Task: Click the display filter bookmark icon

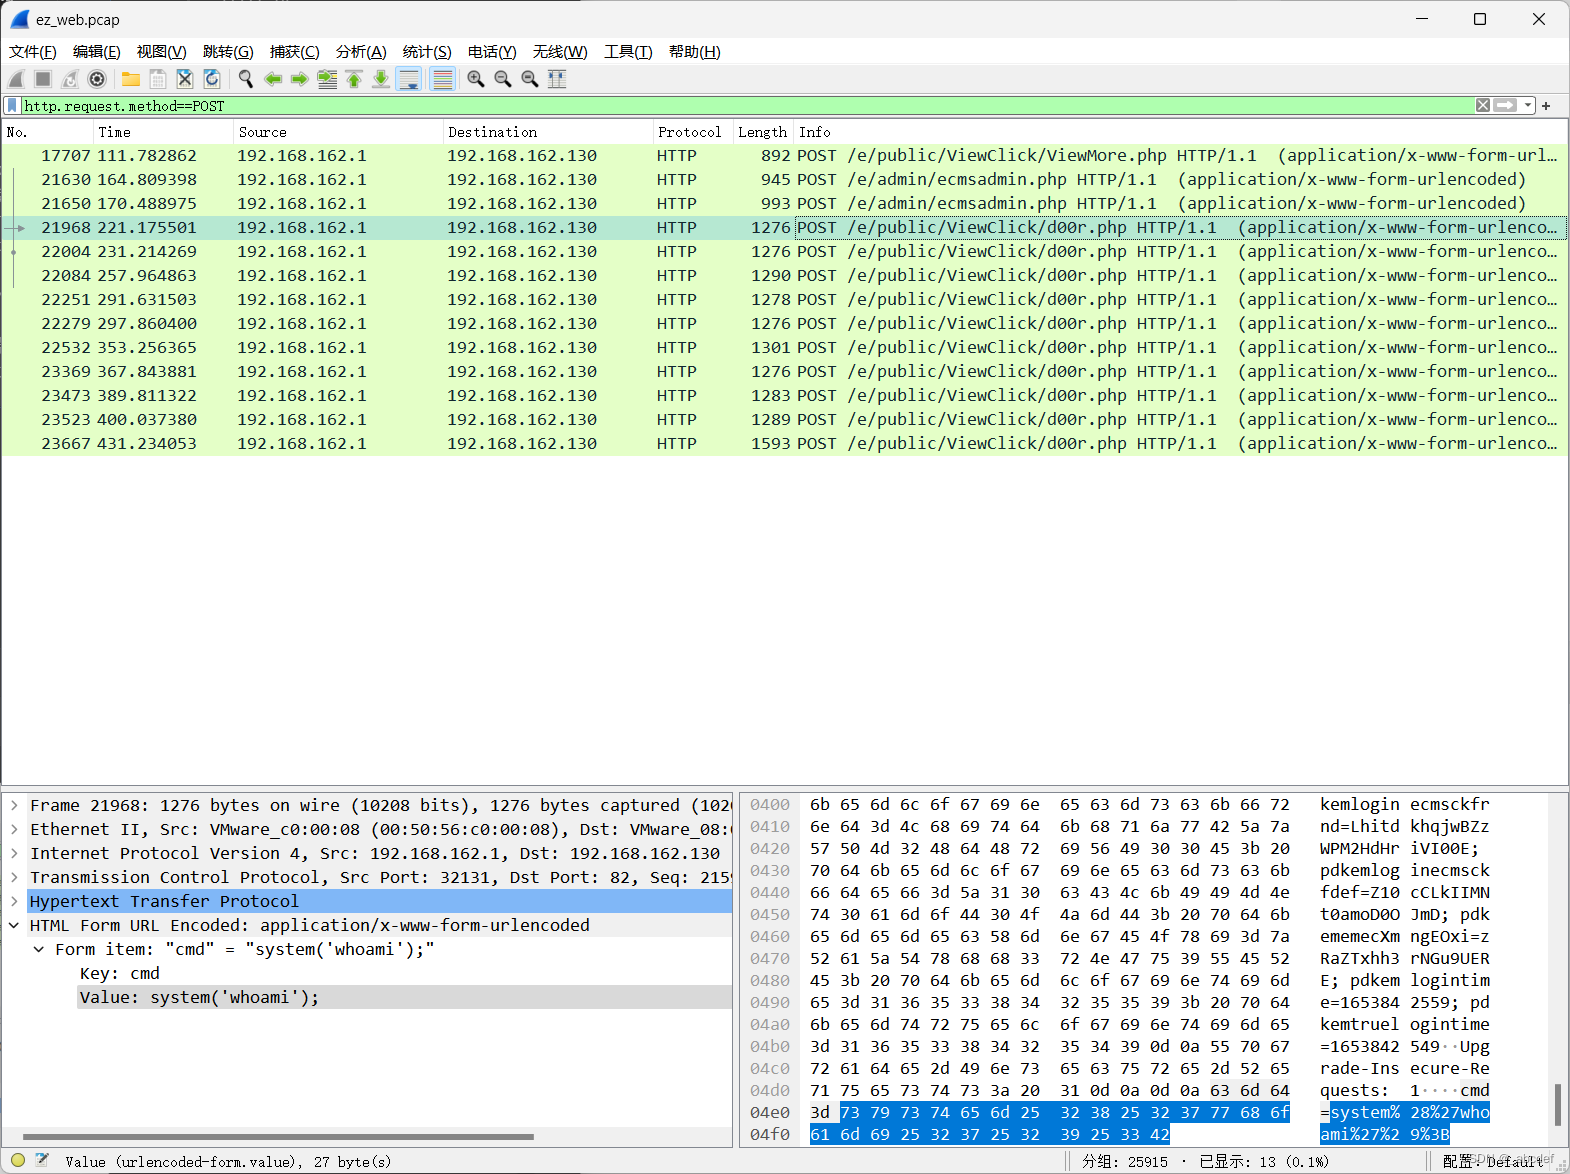Action: click(12, 105)
